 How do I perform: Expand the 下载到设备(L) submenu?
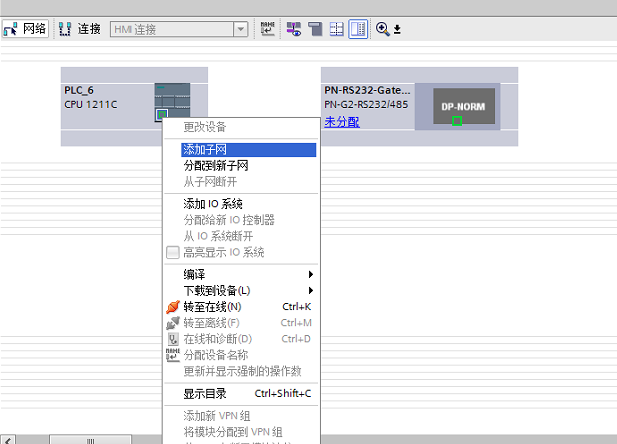click(241, 290)
